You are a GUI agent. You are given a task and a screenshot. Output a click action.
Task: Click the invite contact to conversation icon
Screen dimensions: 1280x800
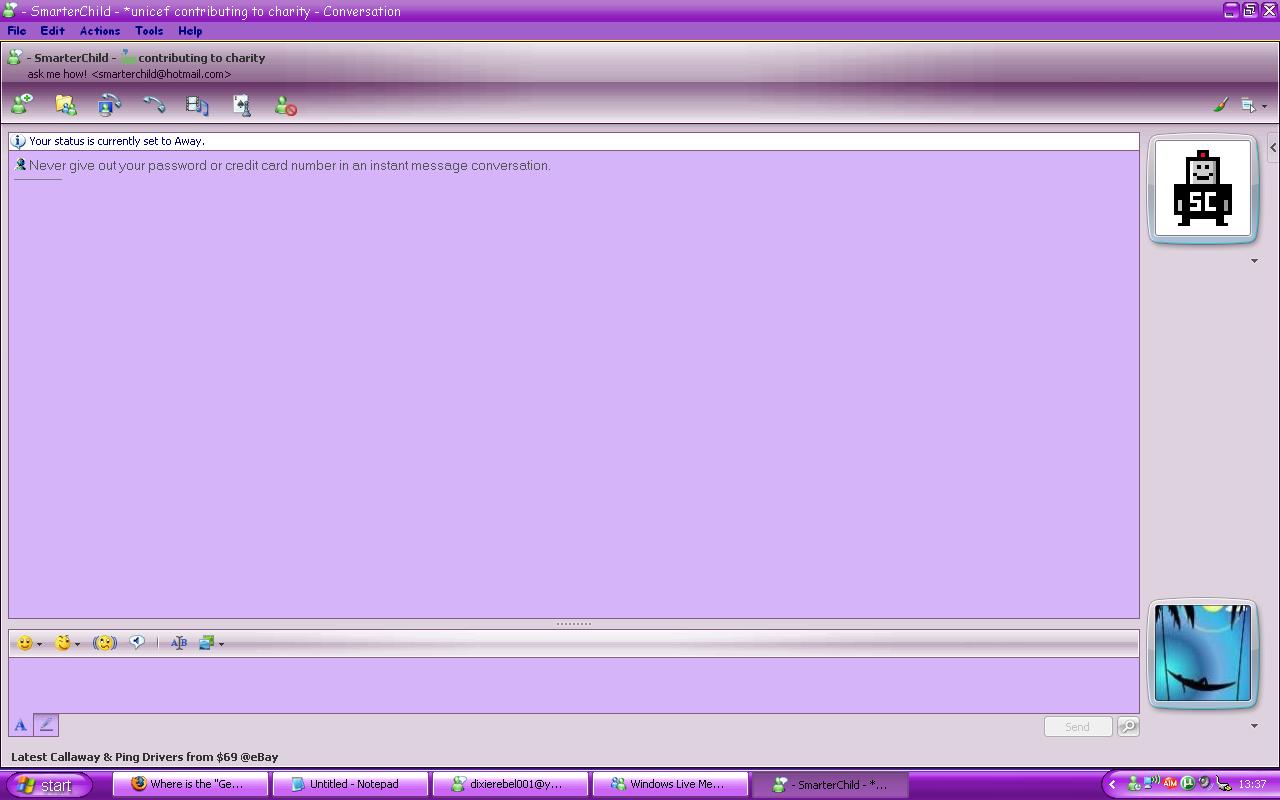click(x=22, y=105)
